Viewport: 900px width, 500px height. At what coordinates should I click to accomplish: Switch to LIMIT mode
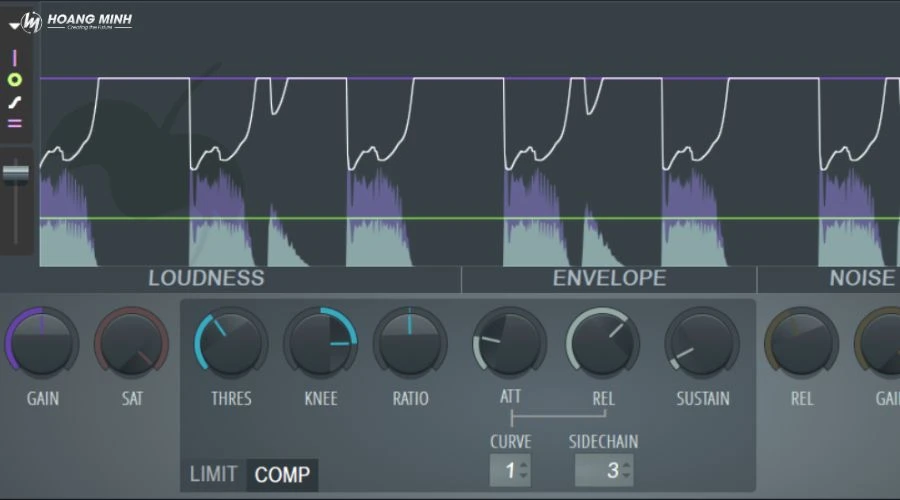click(x=214, y=475)
